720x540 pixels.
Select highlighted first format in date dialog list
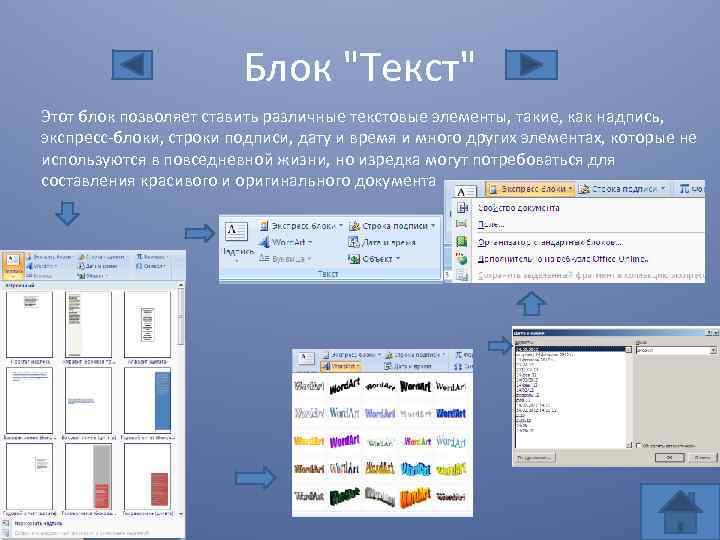click(570, 350)
